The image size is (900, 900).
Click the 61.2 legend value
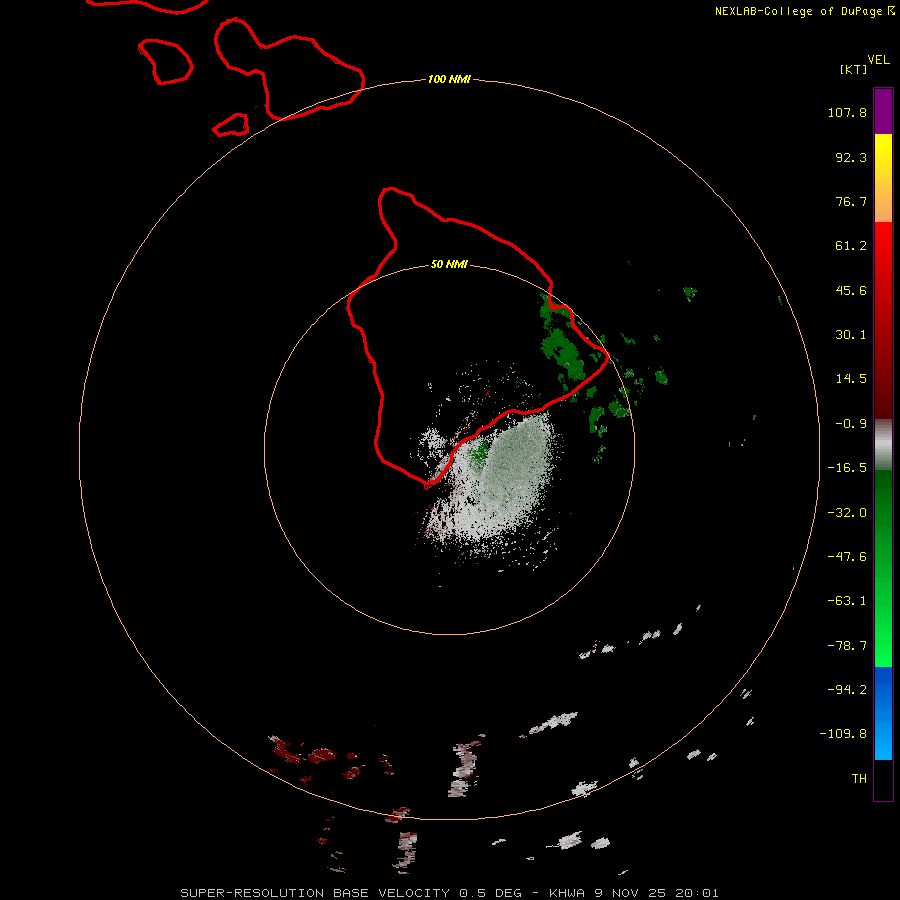tap(851, 246)
